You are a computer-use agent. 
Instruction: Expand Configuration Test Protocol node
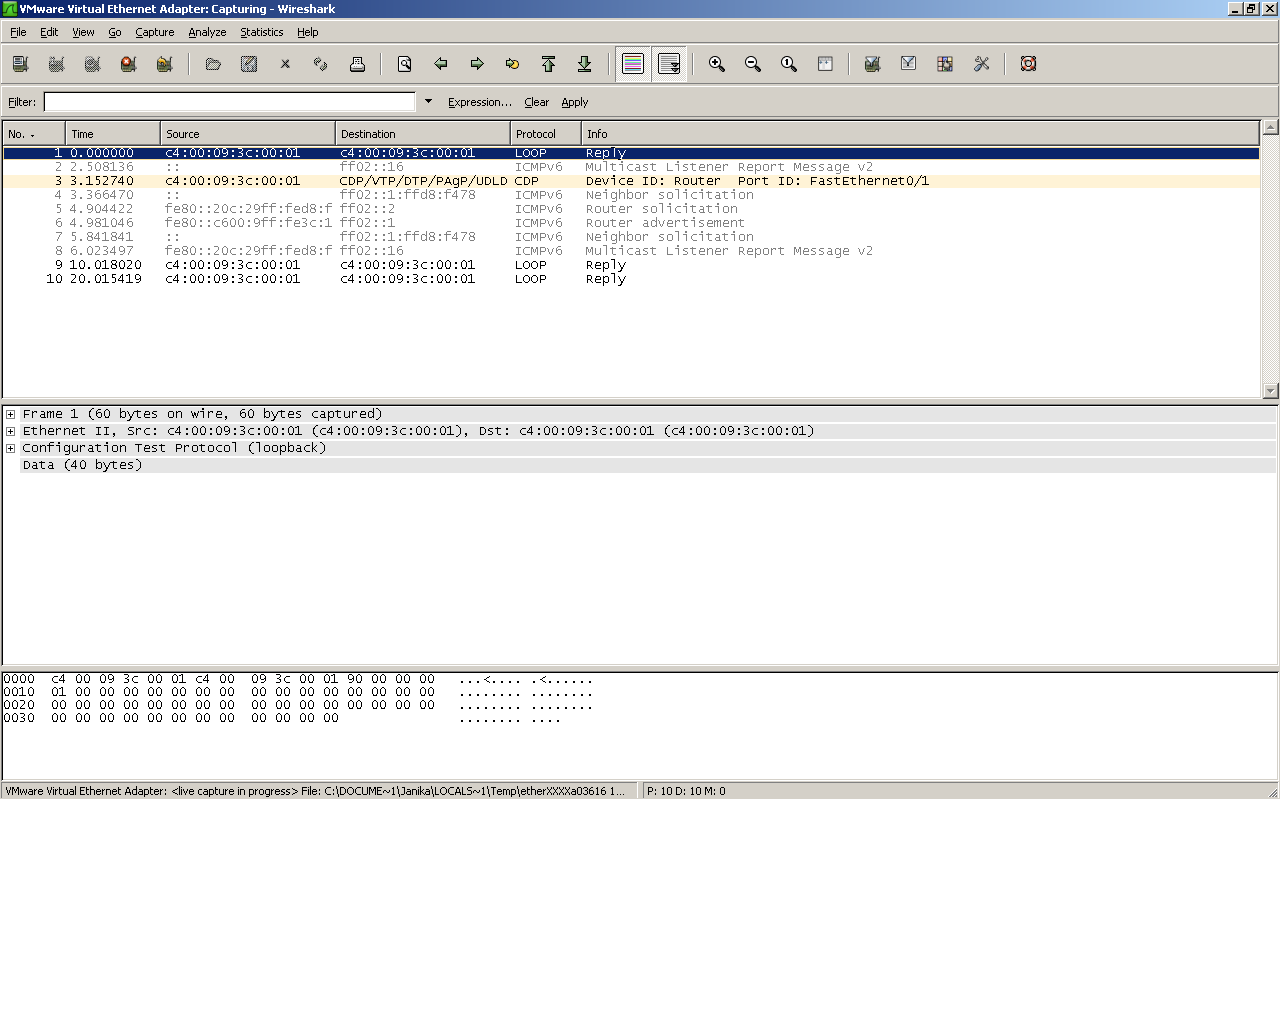[x=10, y=448]
